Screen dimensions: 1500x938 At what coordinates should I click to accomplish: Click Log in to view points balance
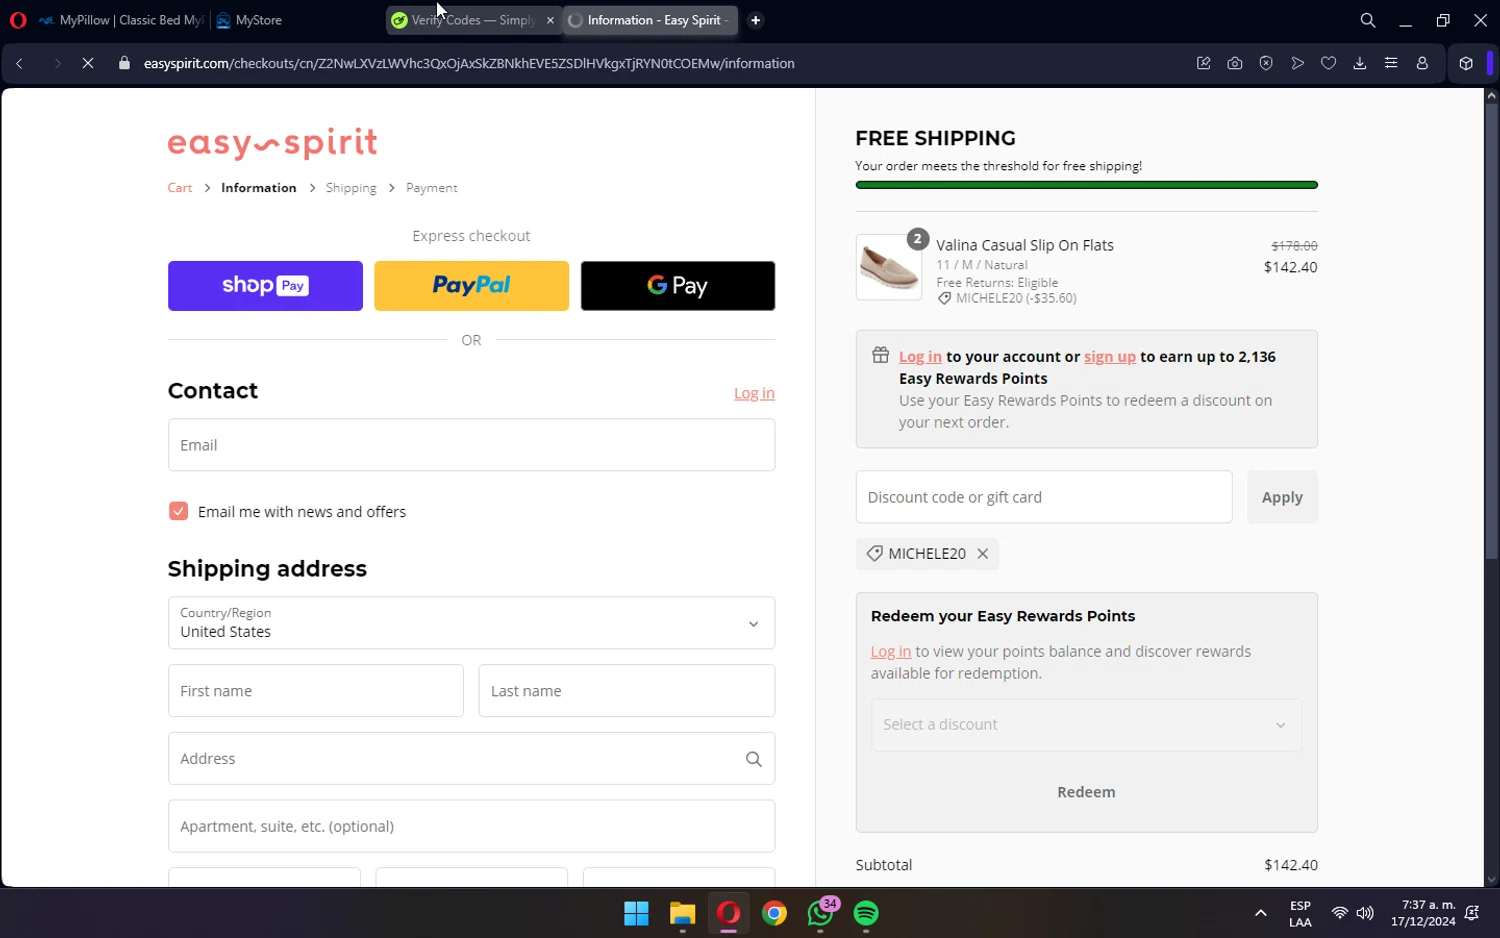(x=890, y=652)
